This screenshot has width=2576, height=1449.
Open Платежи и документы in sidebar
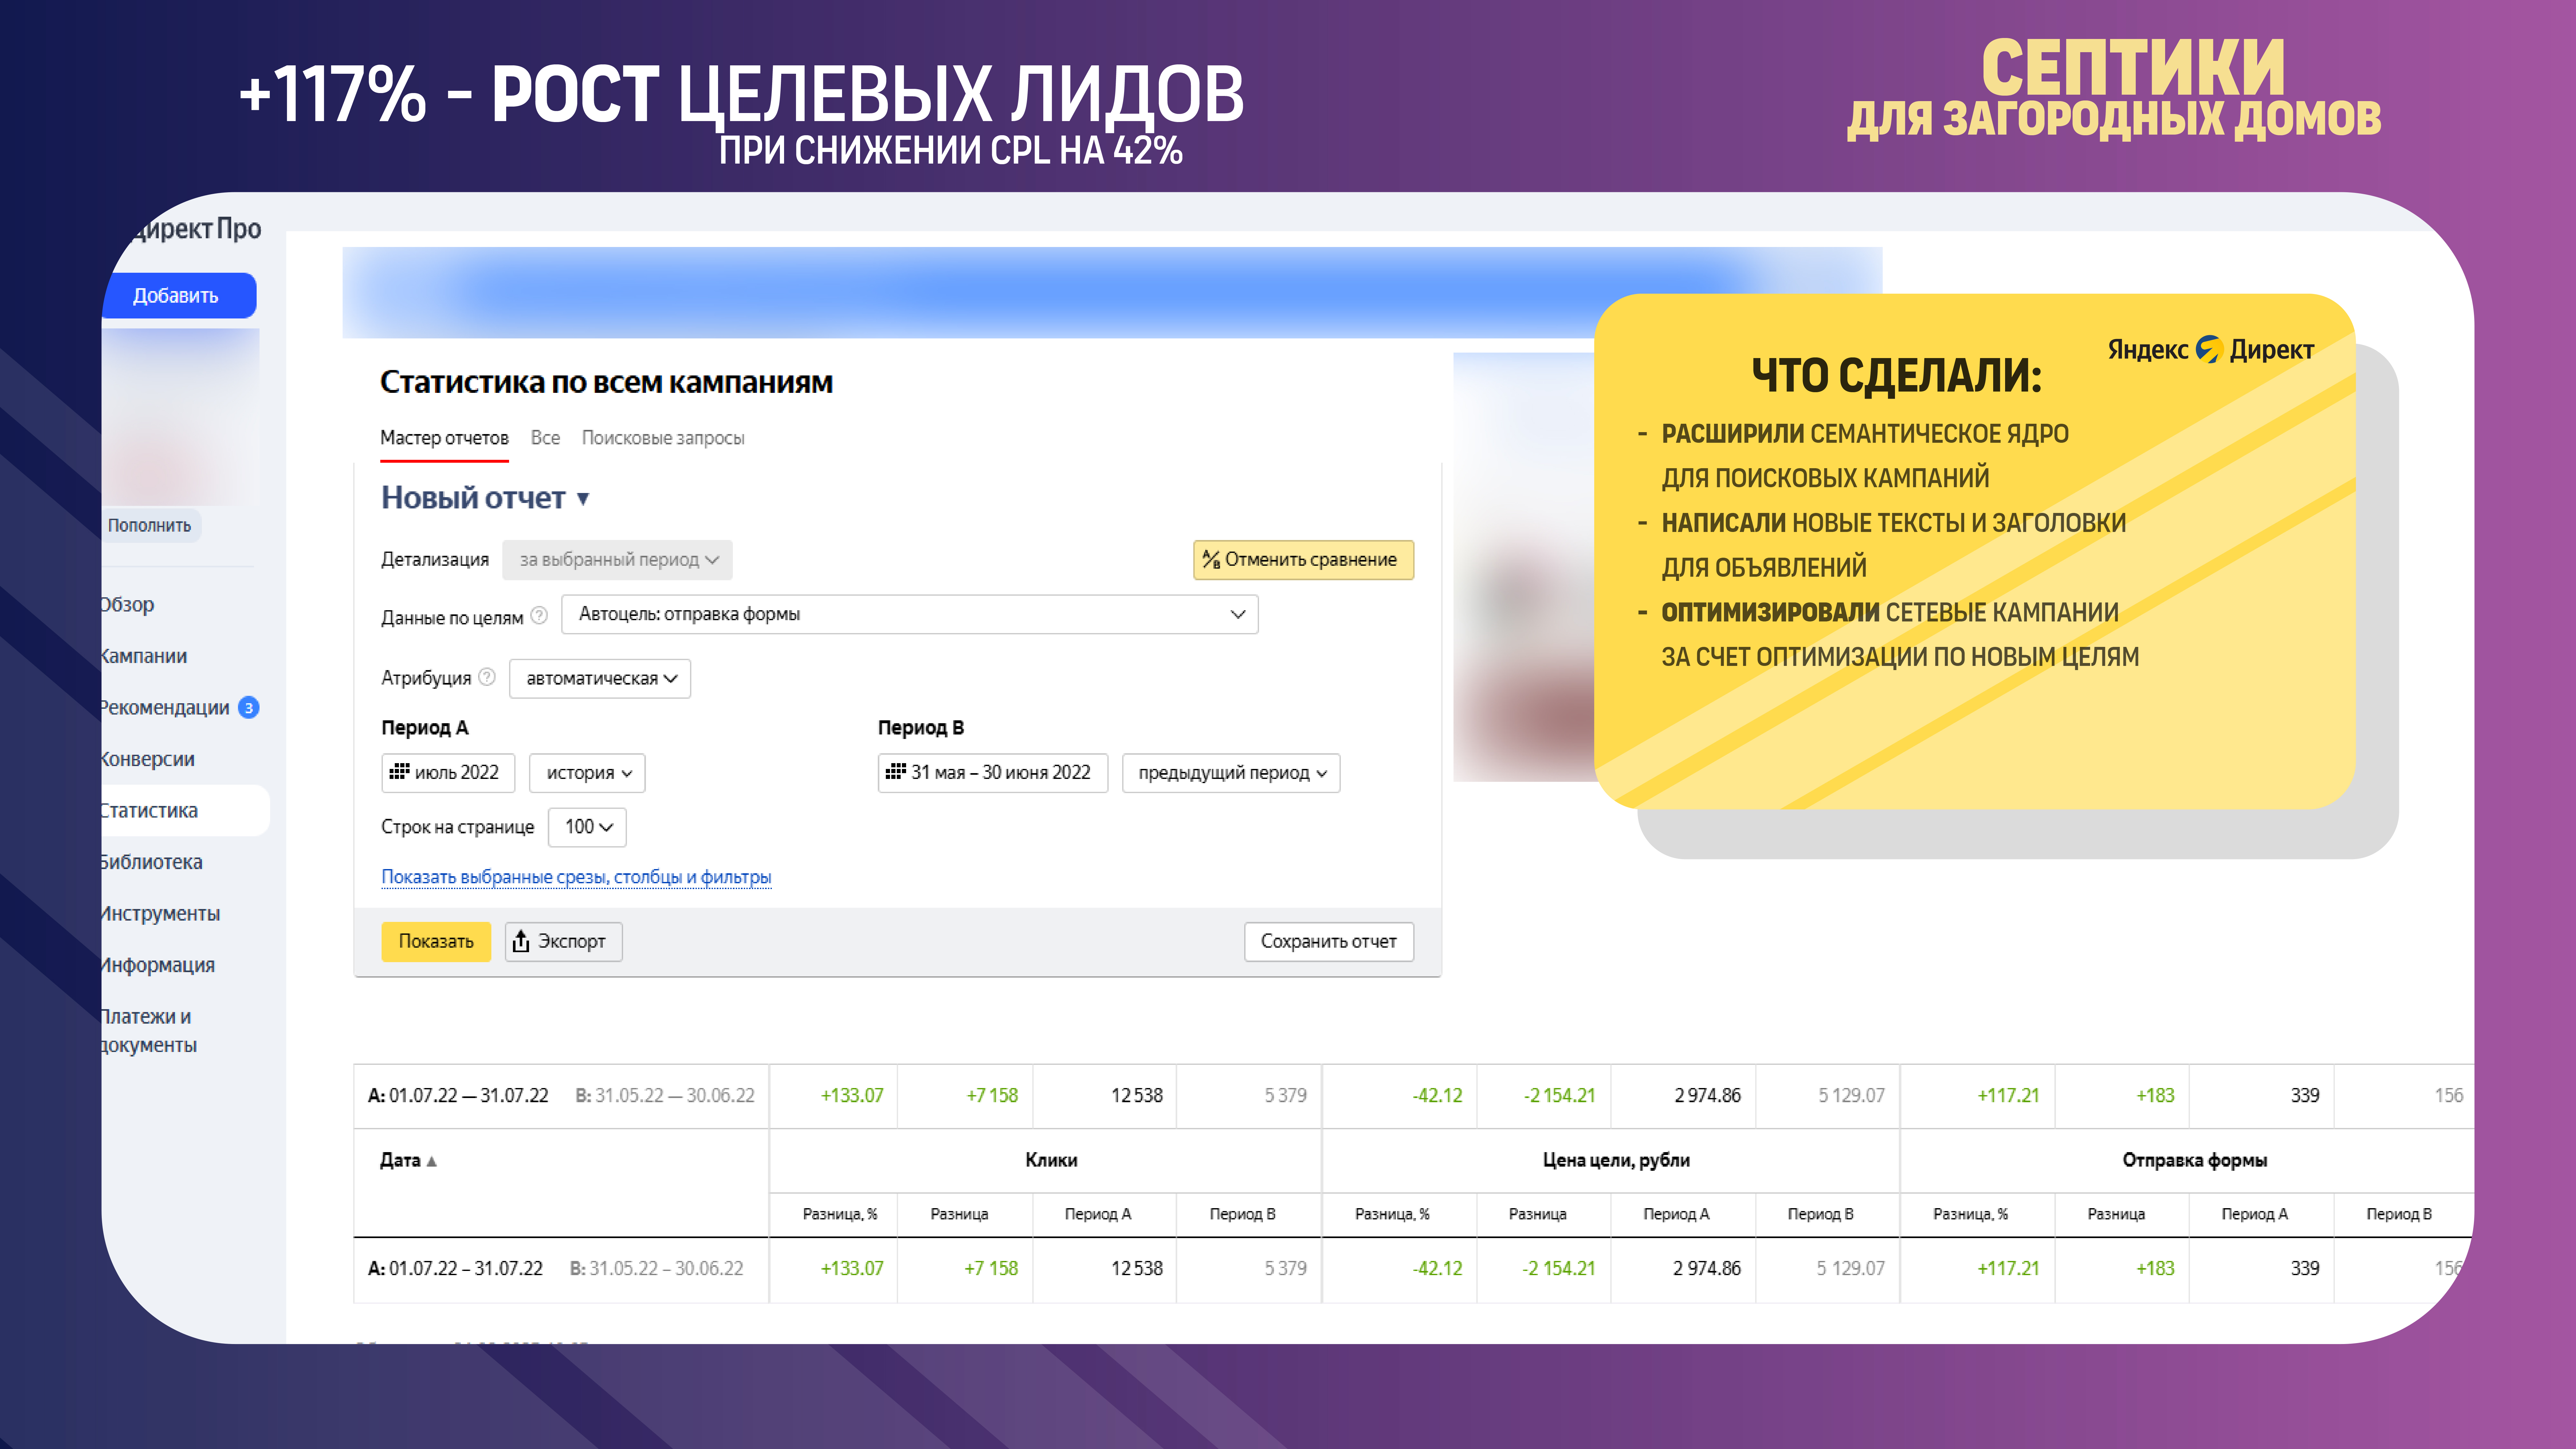coord(149,1031)
